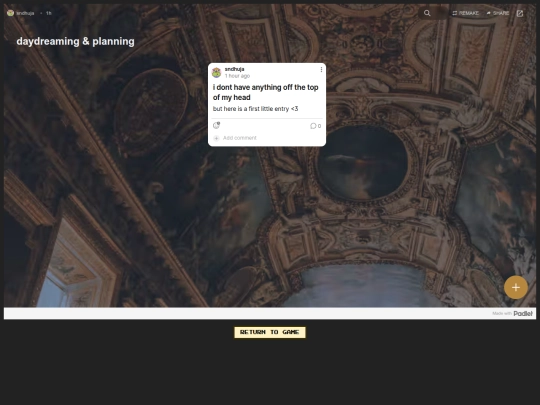The width and height of the screenshot is (540, 405).
Task: Open the post's three-dot options menu
Action: tap(321, 70)
